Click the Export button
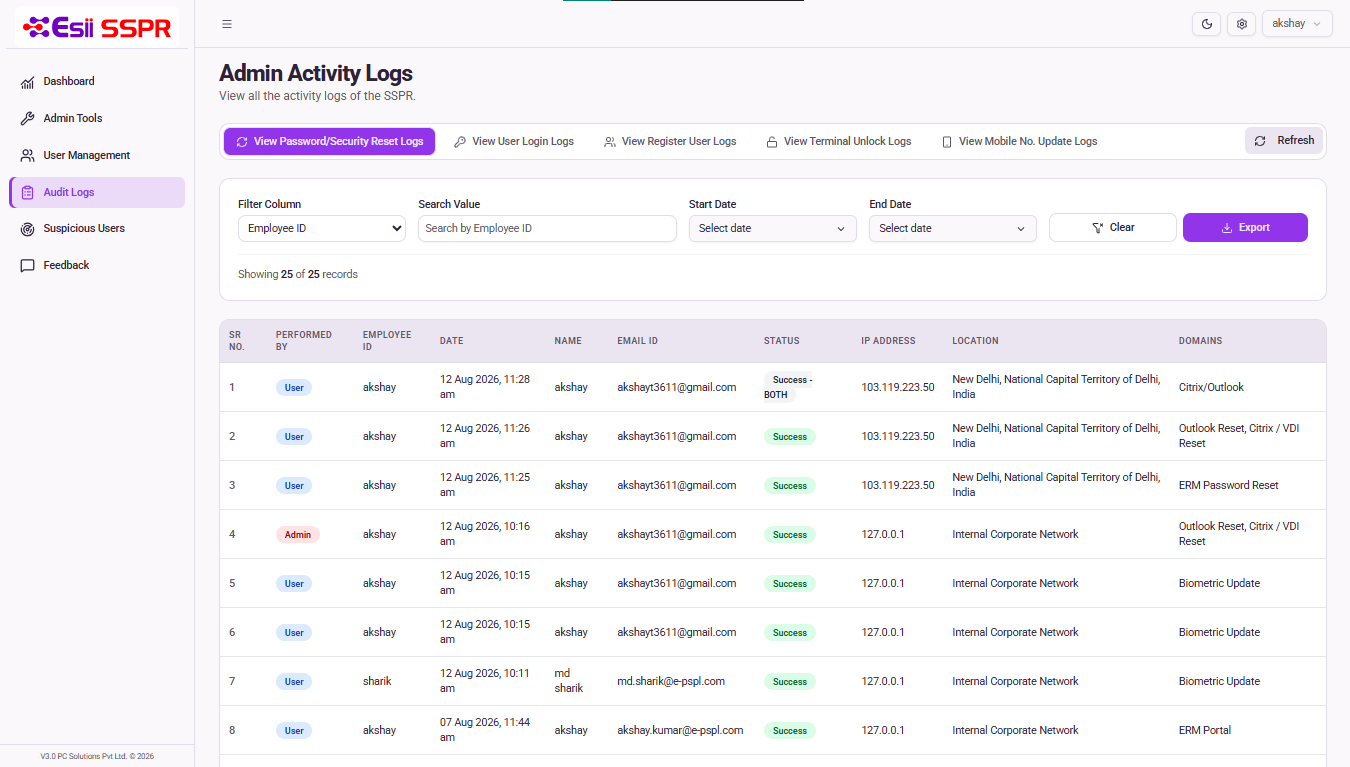 pyautogui.click(x=1245, y=228)
